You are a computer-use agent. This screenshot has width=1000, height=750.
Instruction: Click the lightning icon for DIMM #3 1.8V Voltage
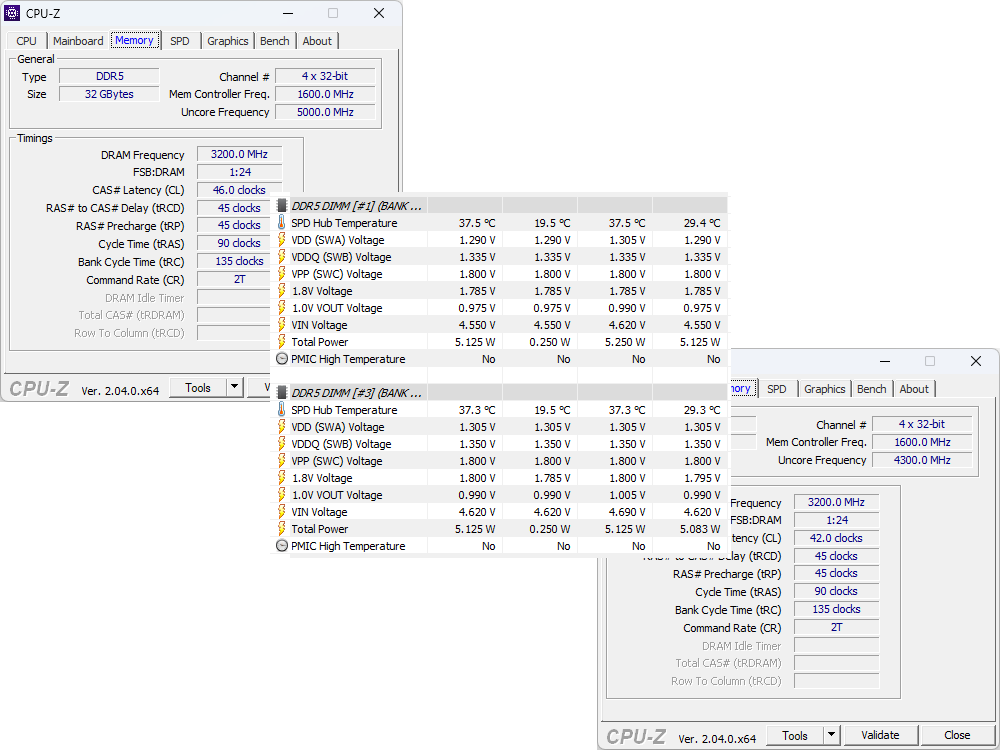click(282, 478)
